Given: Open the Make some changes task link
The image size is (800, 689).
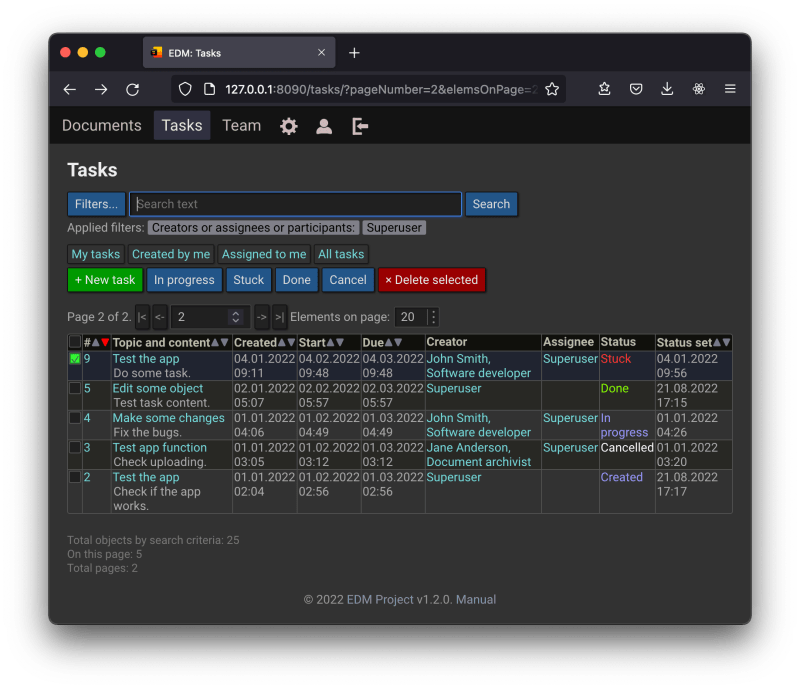Looking at the screenshot, I should [x=168, y=418].
